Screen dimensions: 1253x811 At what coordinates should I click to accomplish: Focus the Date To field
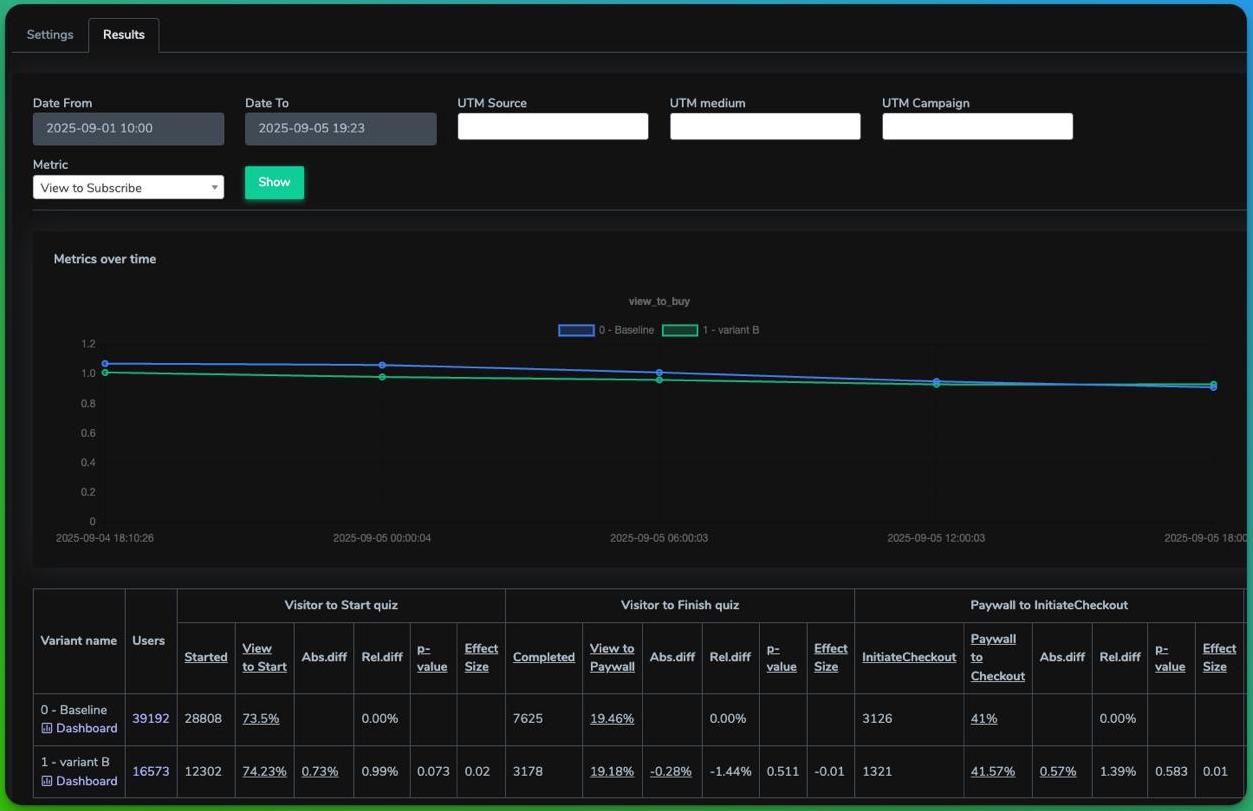340,128
